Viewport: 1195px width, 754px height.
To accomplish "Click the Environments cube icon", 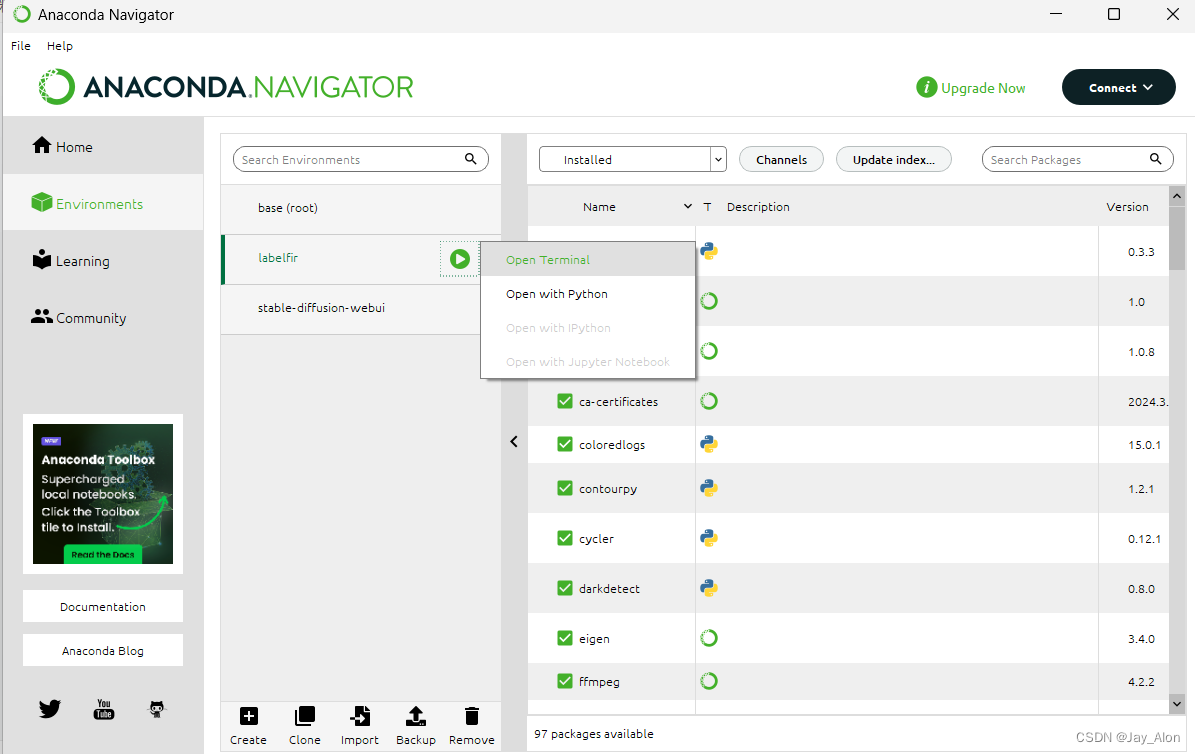I will 41,202.
